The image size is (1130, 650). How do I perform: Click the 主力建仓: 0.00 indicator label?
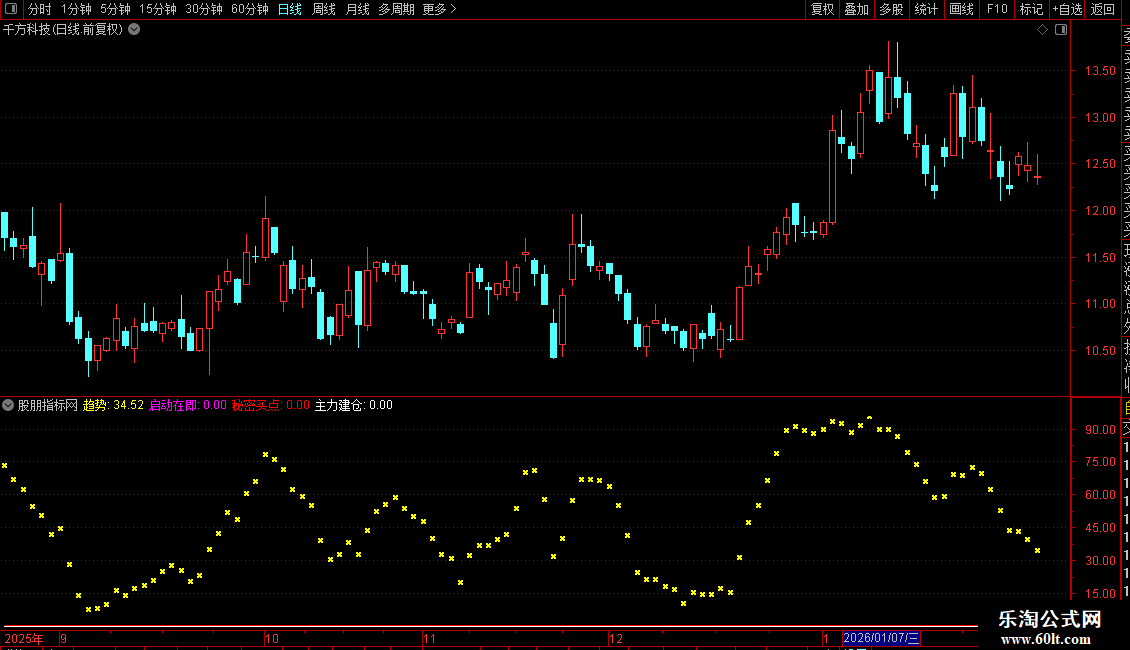point(353,405)
